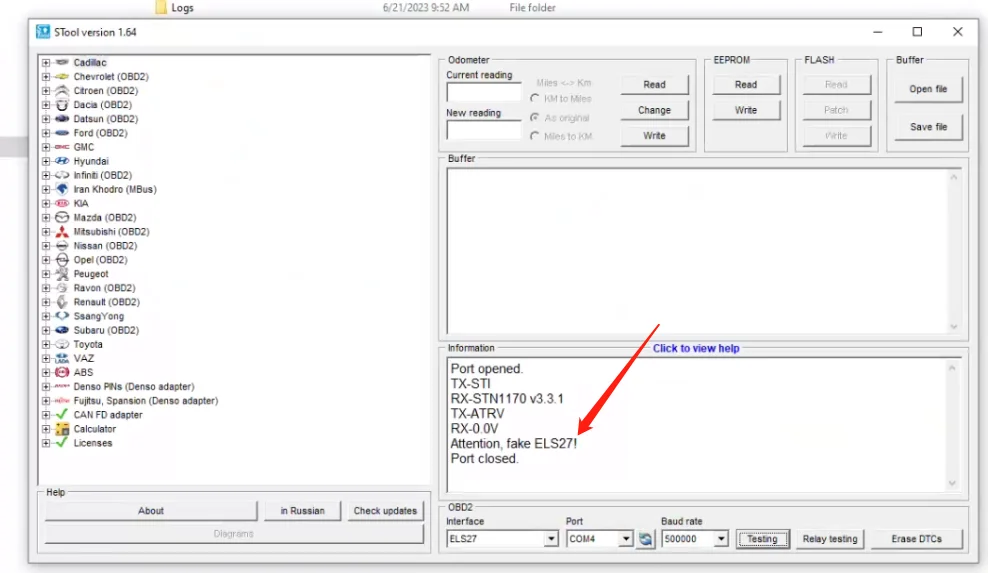Click the Mazda (OBD2) logo icon

tap(62, 217)
